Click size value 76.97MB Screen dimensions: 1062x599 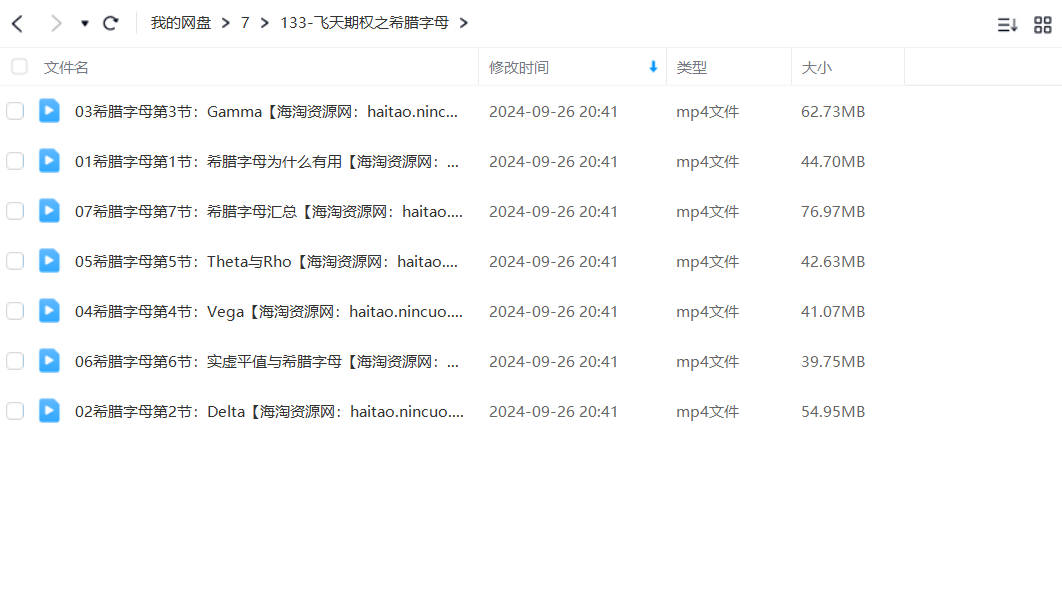833,212
